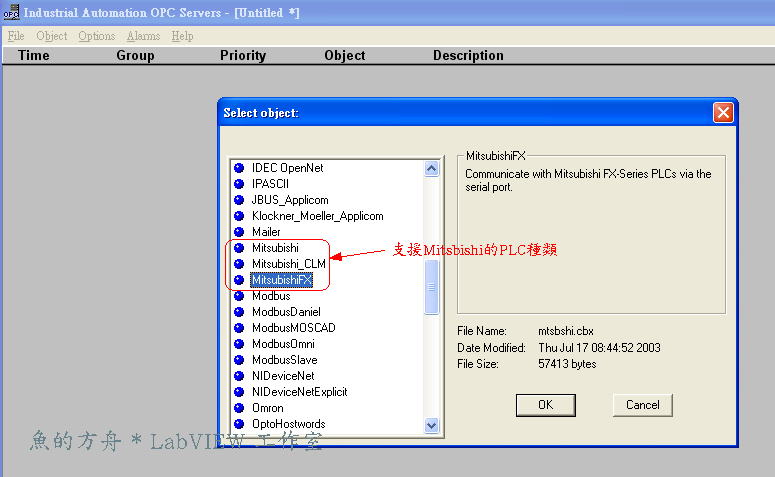The image size is (775, 477).
Task: Click the blue icon beside Klockner_Moeller_Applicom
Action: (239, 216)
